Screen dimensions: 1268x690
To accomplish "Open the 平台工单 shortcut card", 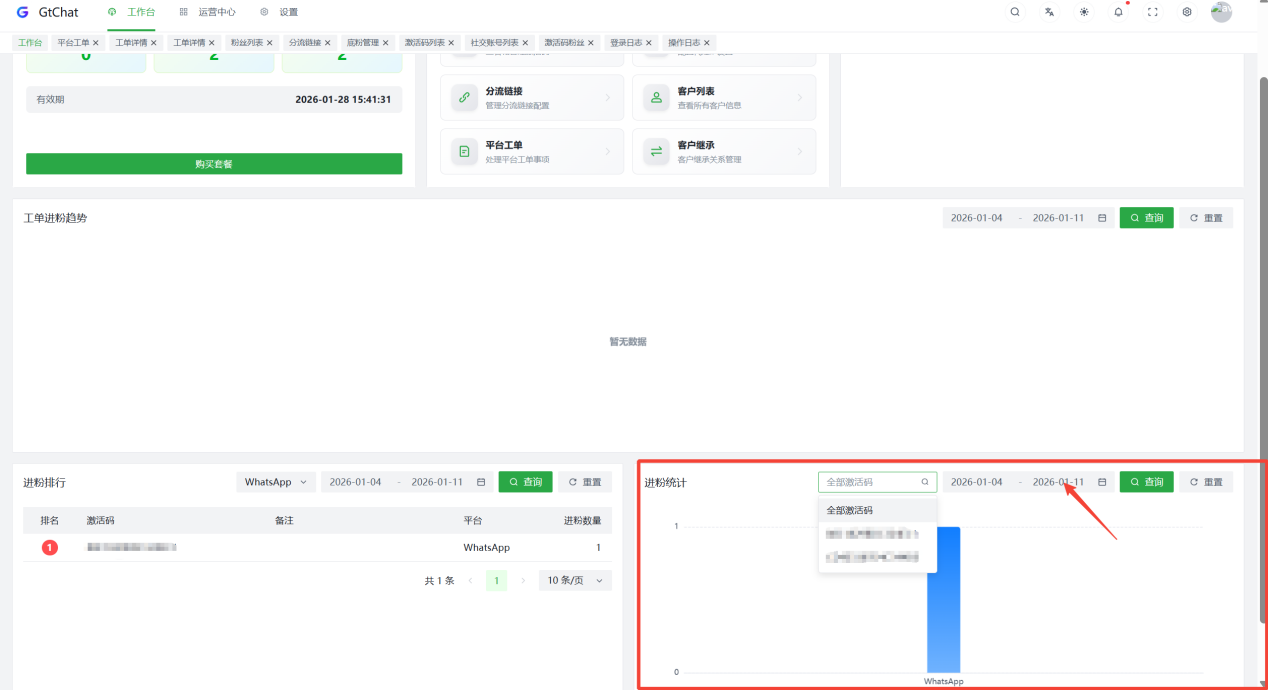I will pos(532,151).
